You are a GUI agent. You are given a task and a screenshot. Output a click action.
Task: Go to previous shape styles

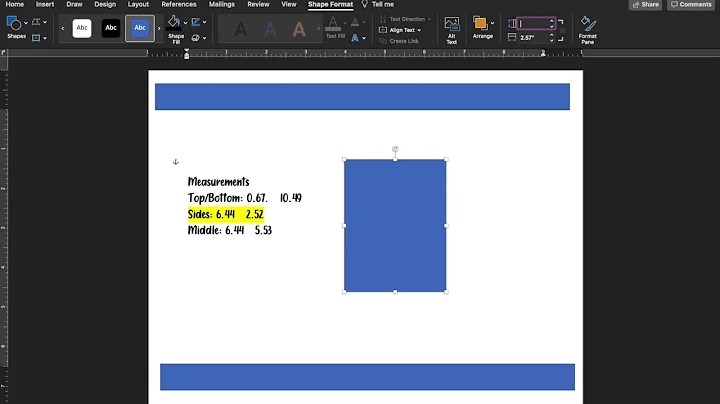pyautogui.click(x=63, y=28)
